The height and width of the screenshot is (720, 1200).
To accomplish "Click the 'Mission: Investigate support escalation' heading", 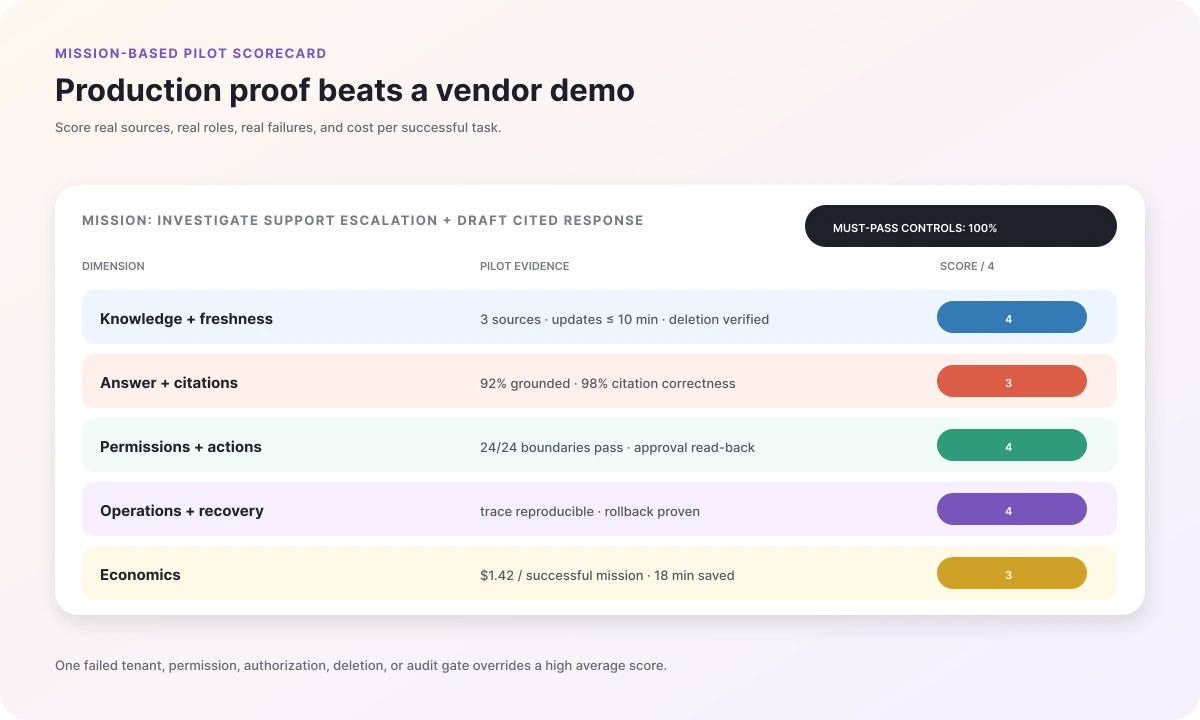I will pyautogui.click(x=363, y=220).
